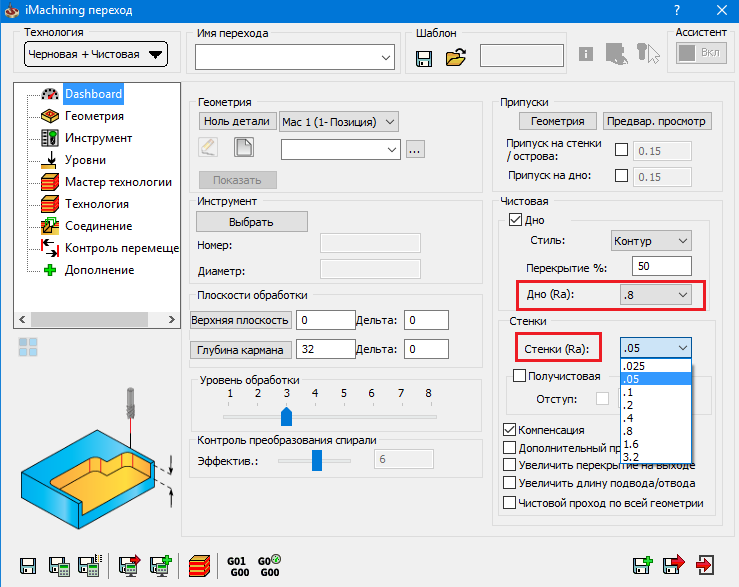Choose 1.6 in the Ra list
The width and height of the screenshot is (739, 587).
(x=656, y=444)
